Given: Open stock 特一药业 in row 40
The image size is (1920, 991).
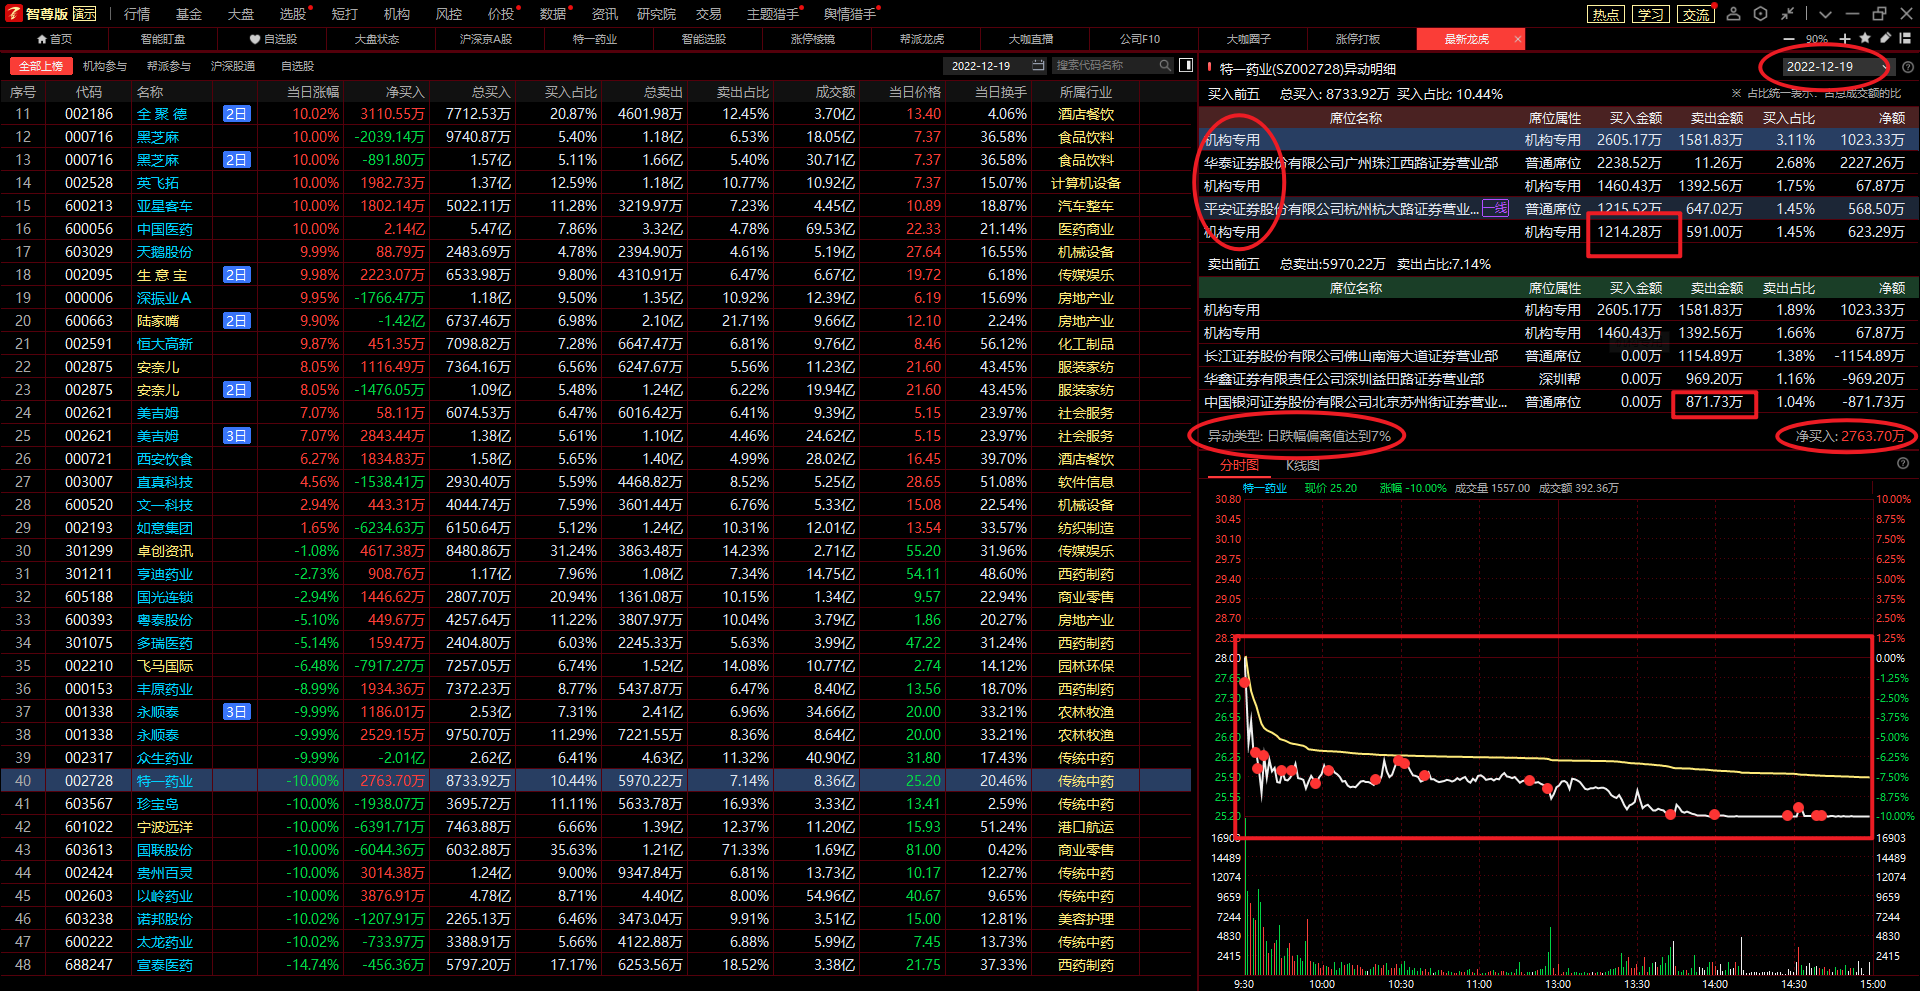Looking at the screenshot, I should pos(165,781).
